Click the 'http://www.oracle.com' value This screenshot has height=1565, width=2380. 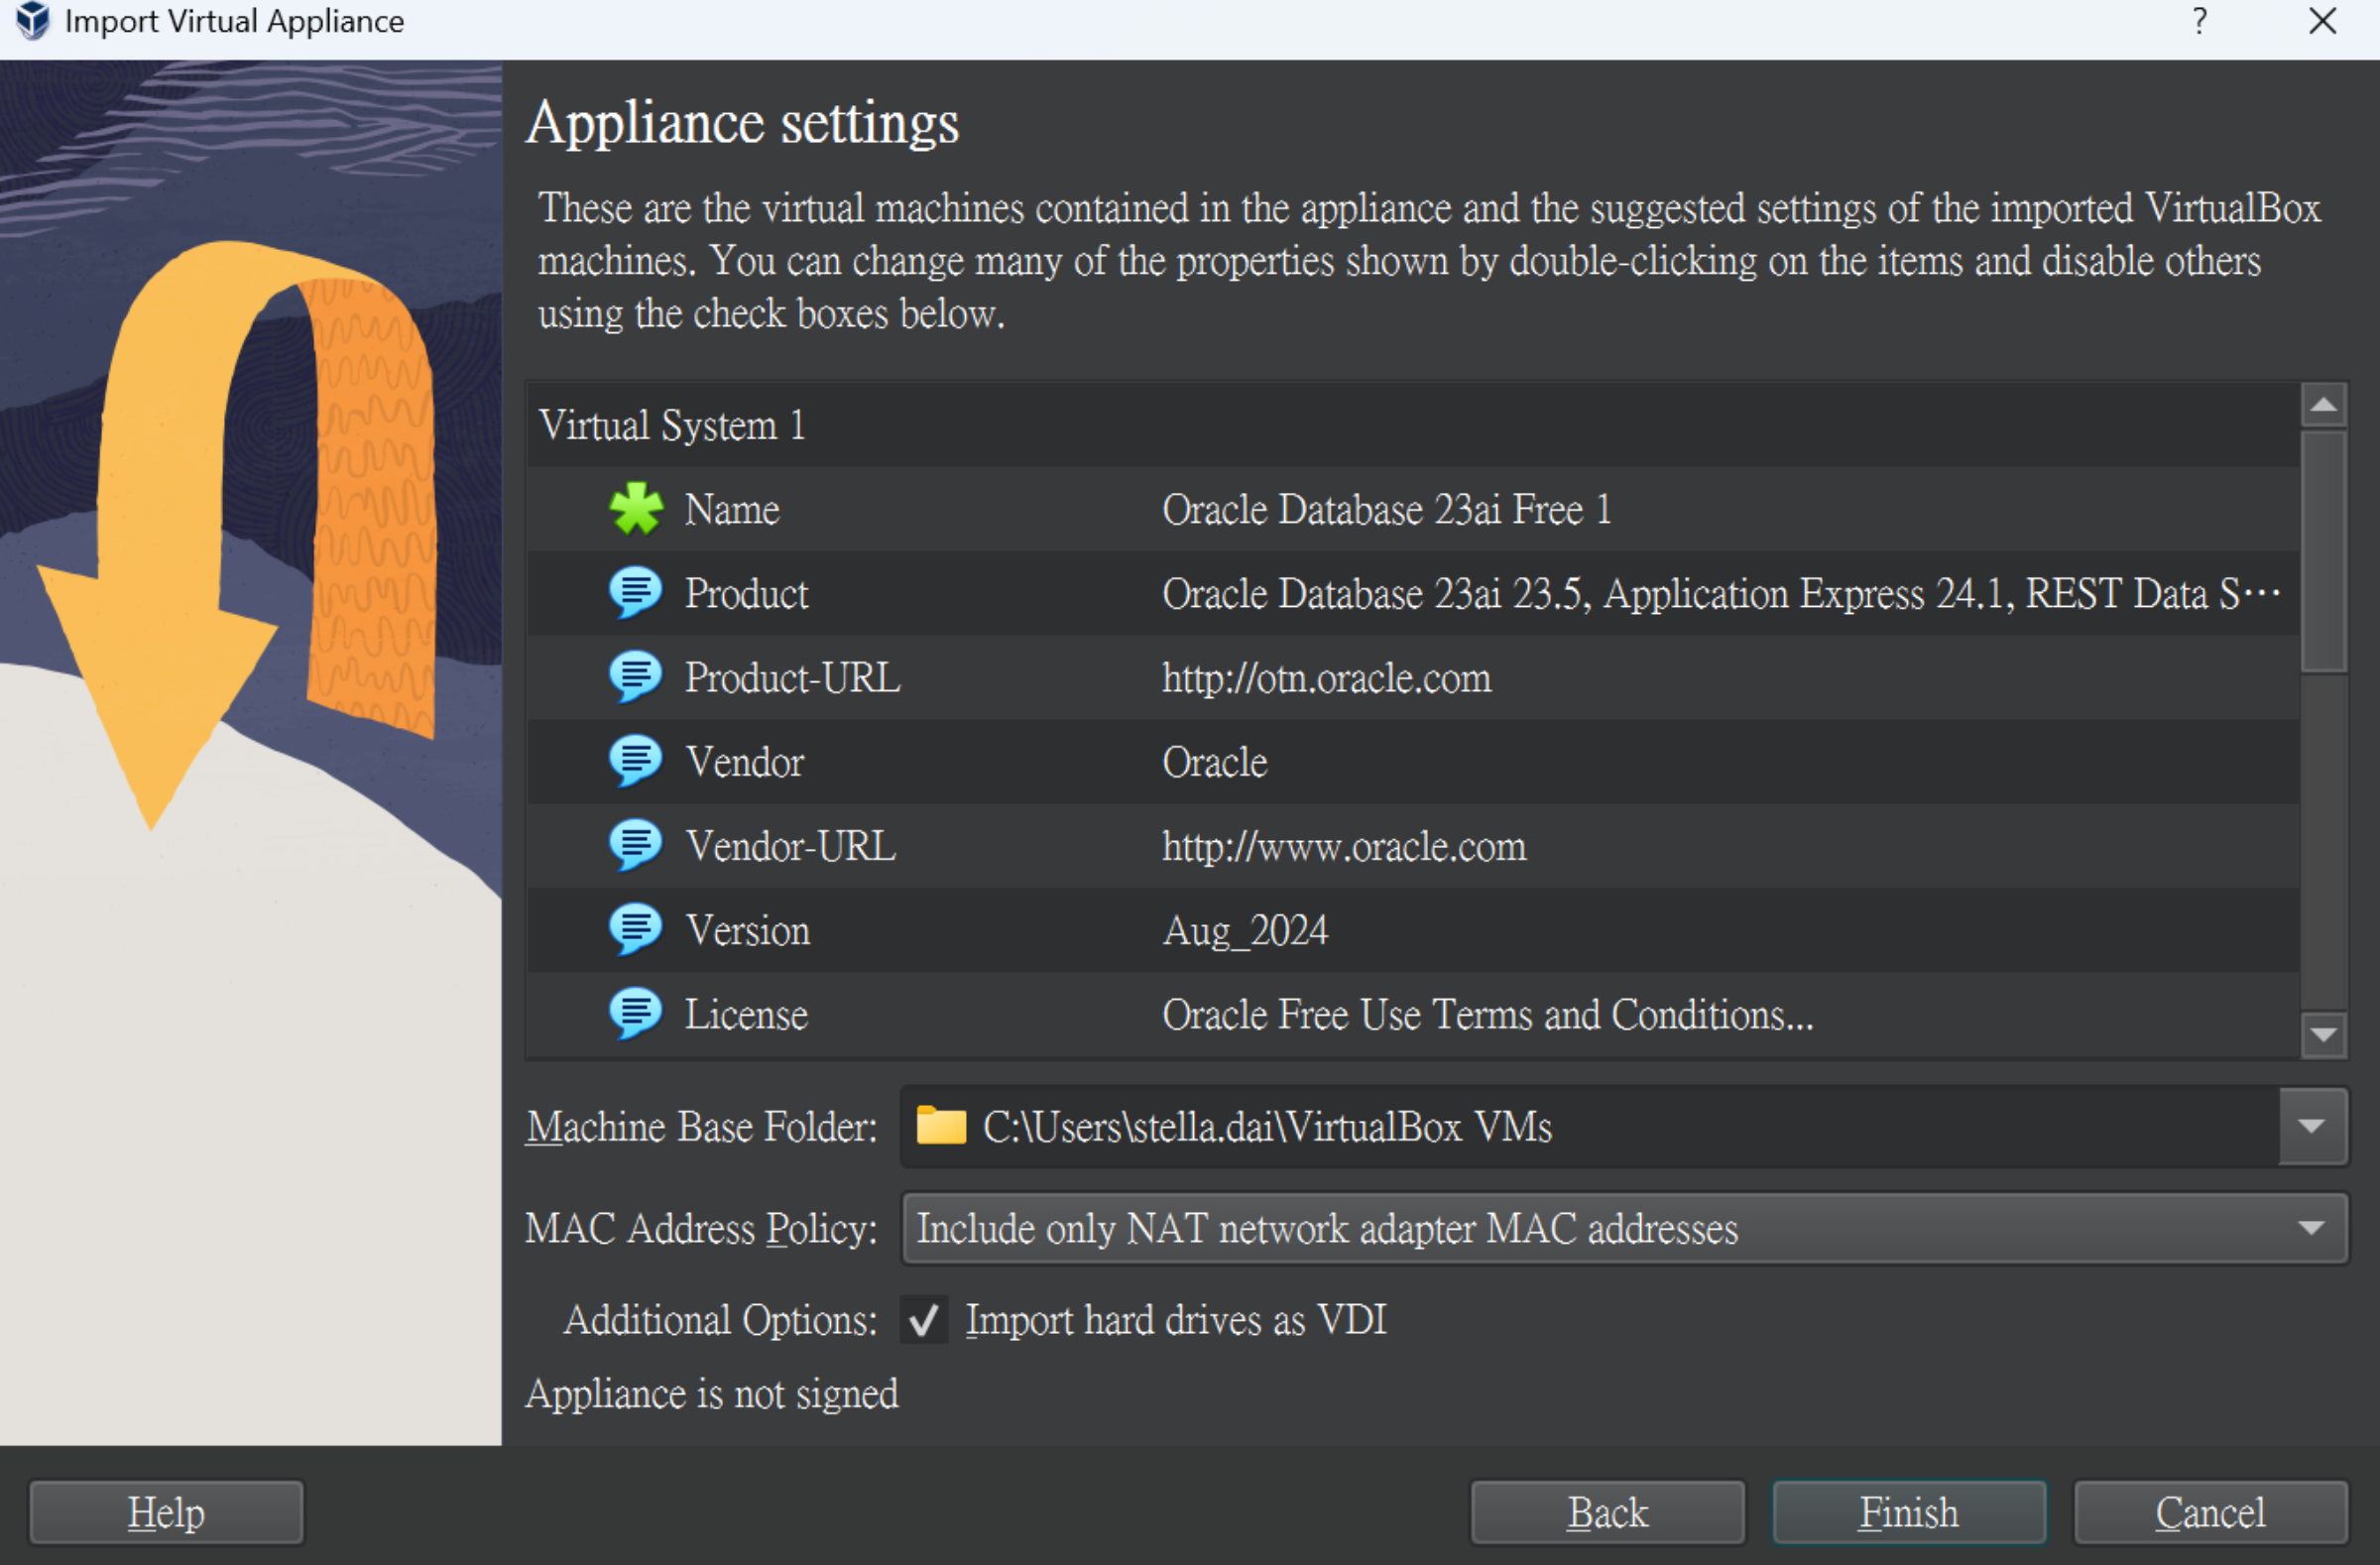click(1344, 846)
